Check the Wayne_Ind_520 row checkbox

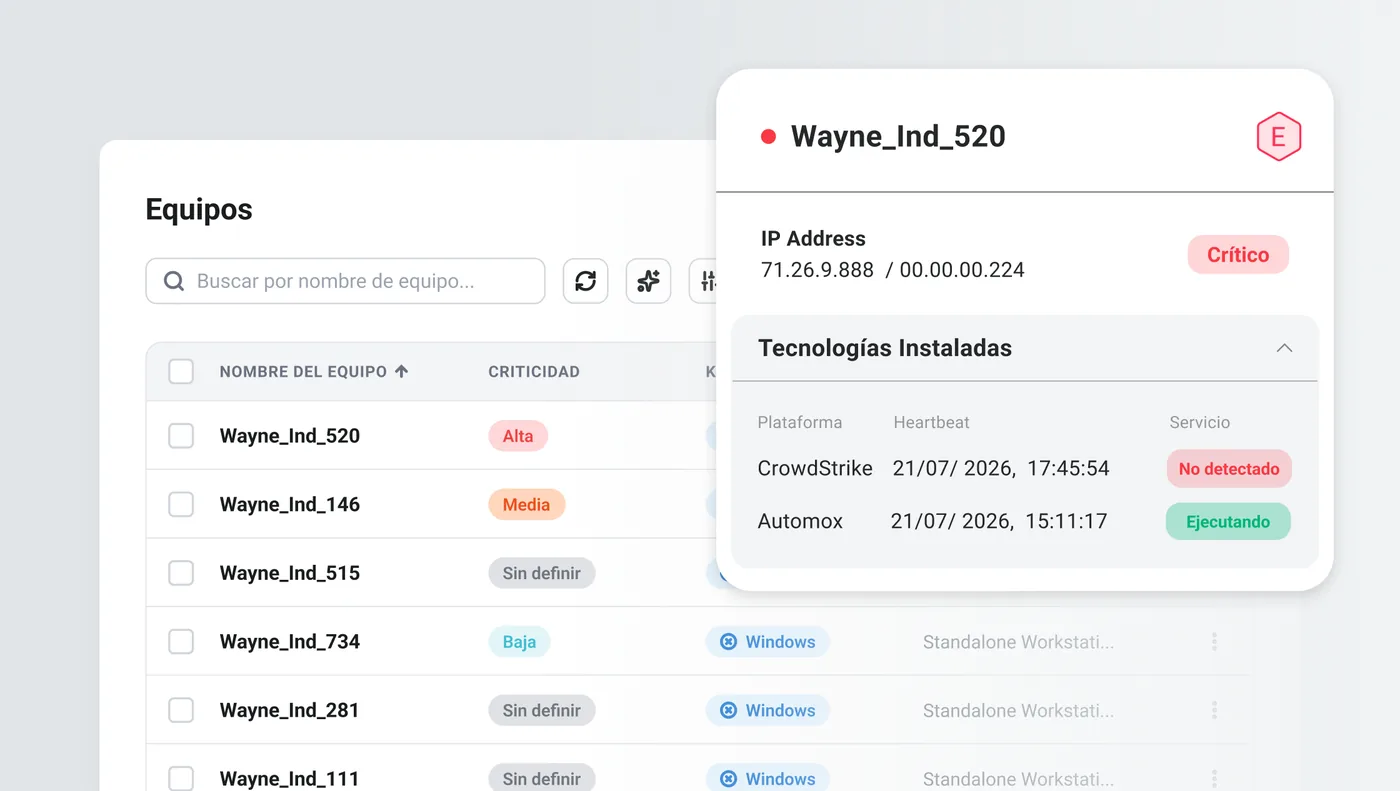181,436
